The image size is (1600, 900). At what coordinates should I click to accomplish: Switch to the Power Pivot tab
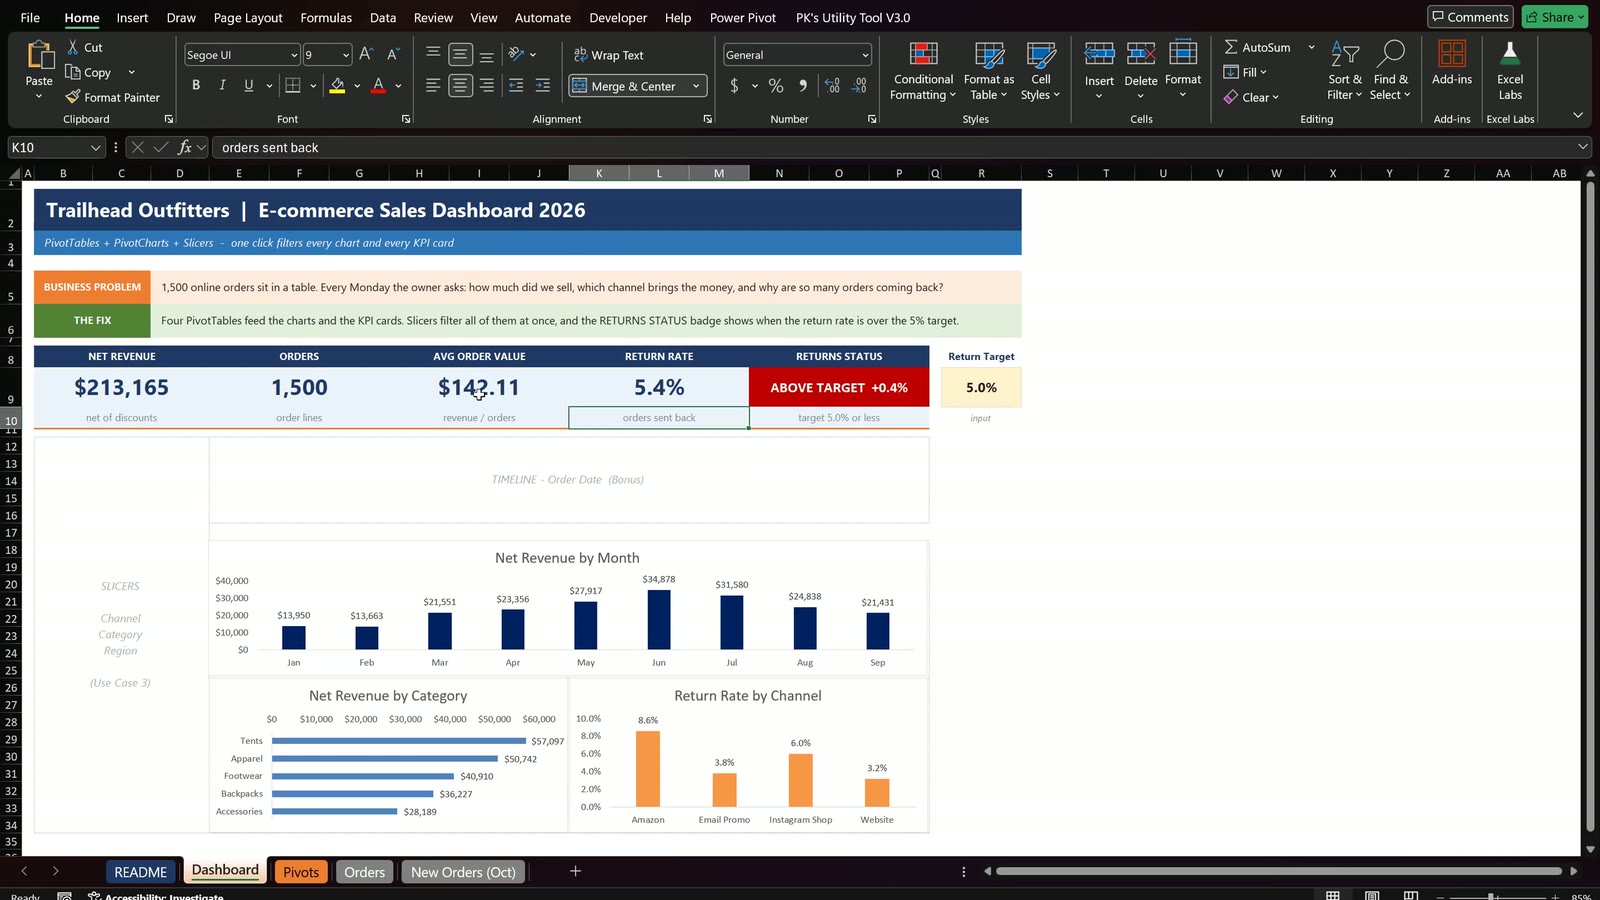742,17
